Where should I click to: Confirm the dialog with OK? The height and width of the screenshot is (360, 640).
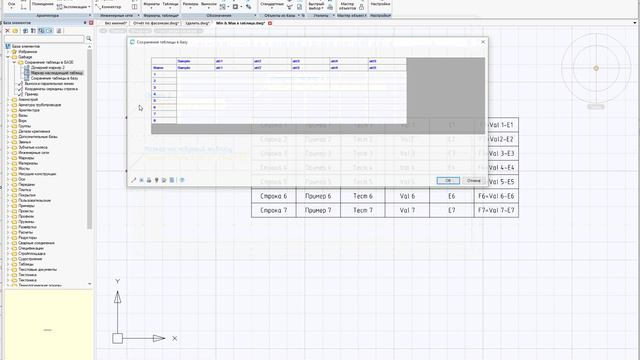pos(448,180)
